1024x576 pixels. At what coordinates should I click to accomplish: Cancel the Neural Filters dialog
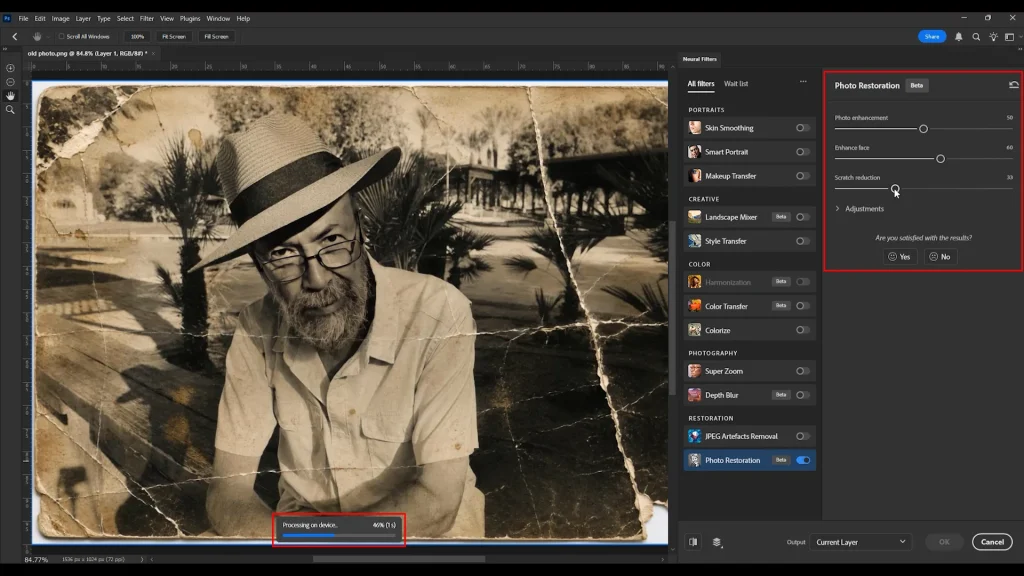992,542
